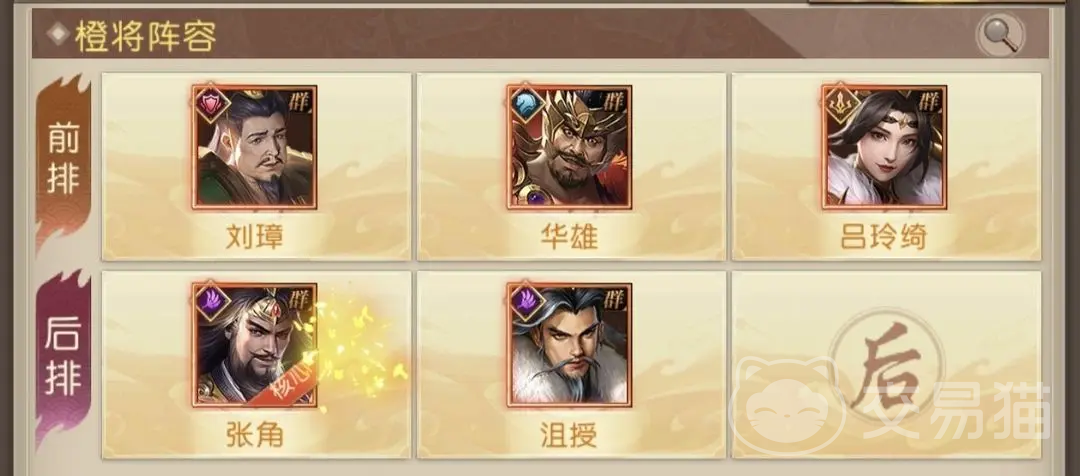Open the magnifier search icon
This screenshot has height=476, width=1080.
[1000, 34]
